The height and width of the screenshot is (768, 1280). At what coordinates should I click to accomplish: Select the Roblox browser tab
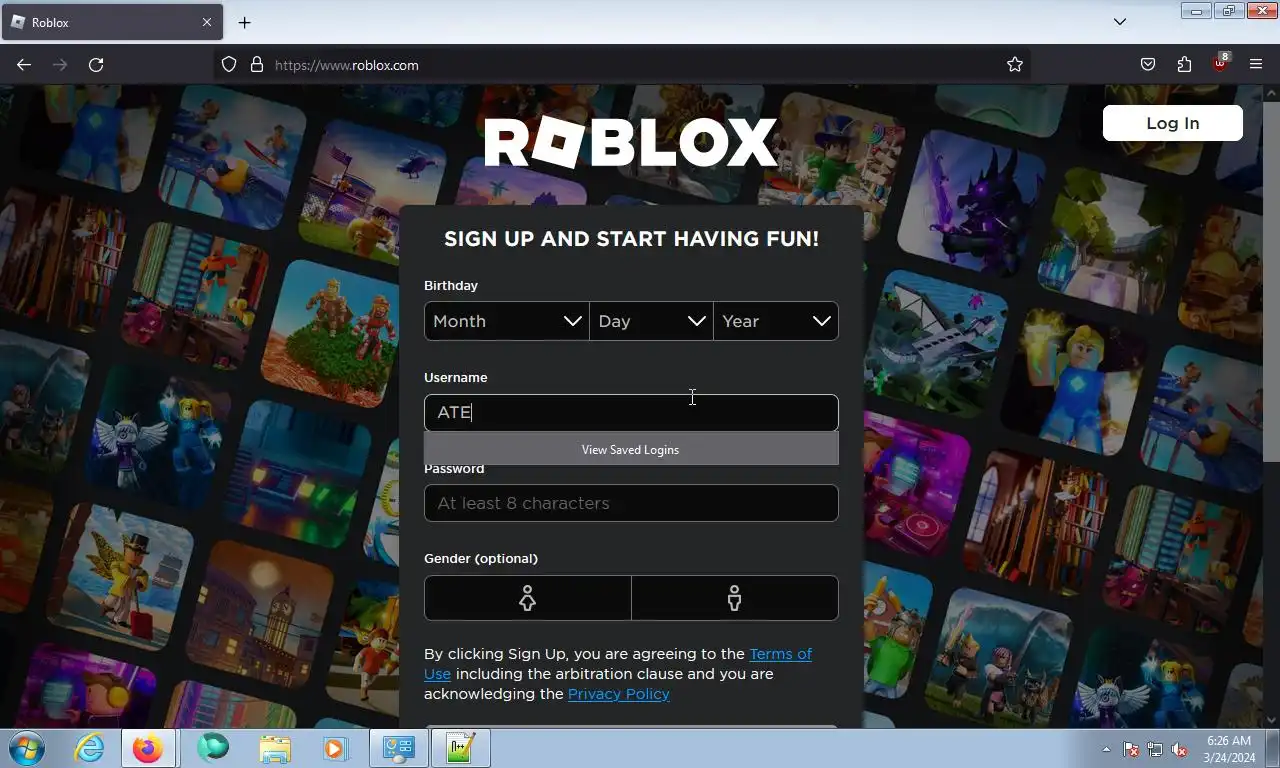click(111, 22)
